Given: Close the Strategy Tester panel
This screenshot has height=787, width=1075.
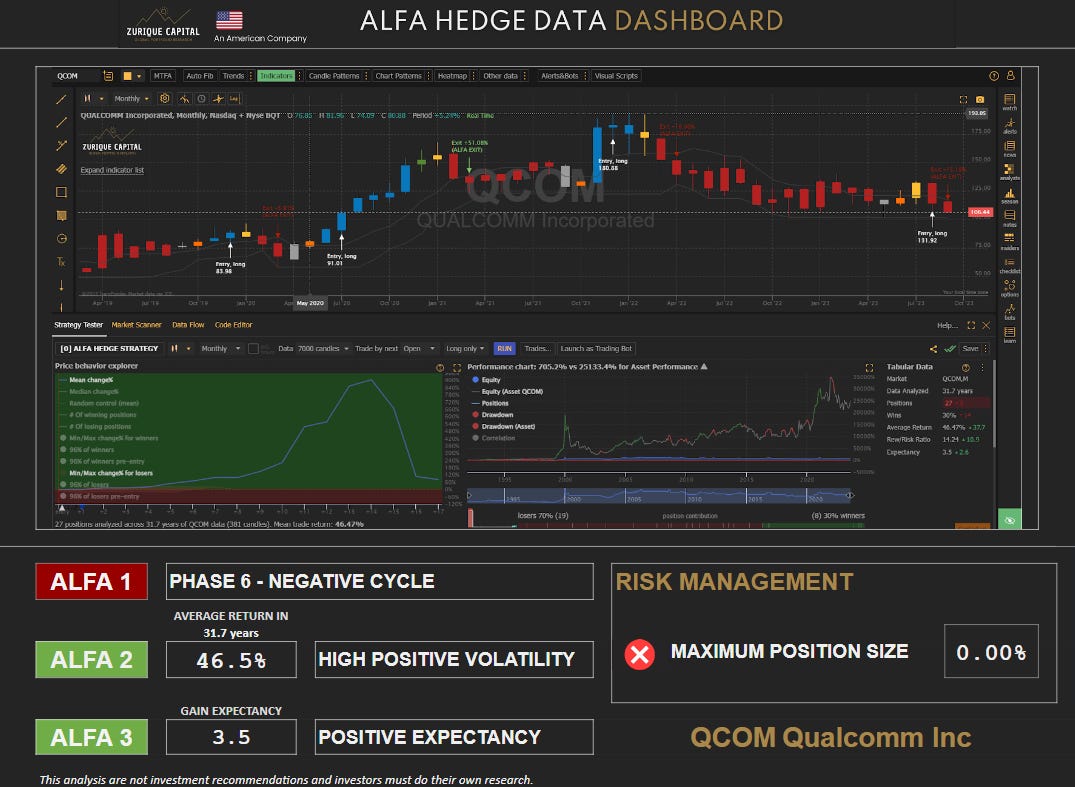Looking at the screenshot, I should [986, 325].
